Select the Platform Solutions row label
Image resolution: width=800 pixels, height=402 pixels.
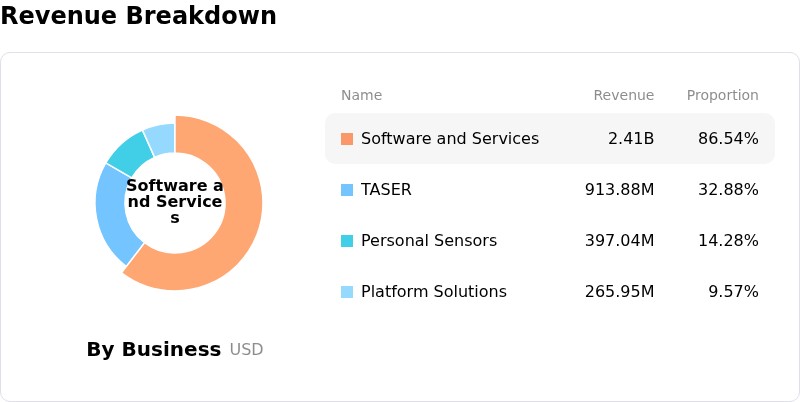tap(434, 291)
